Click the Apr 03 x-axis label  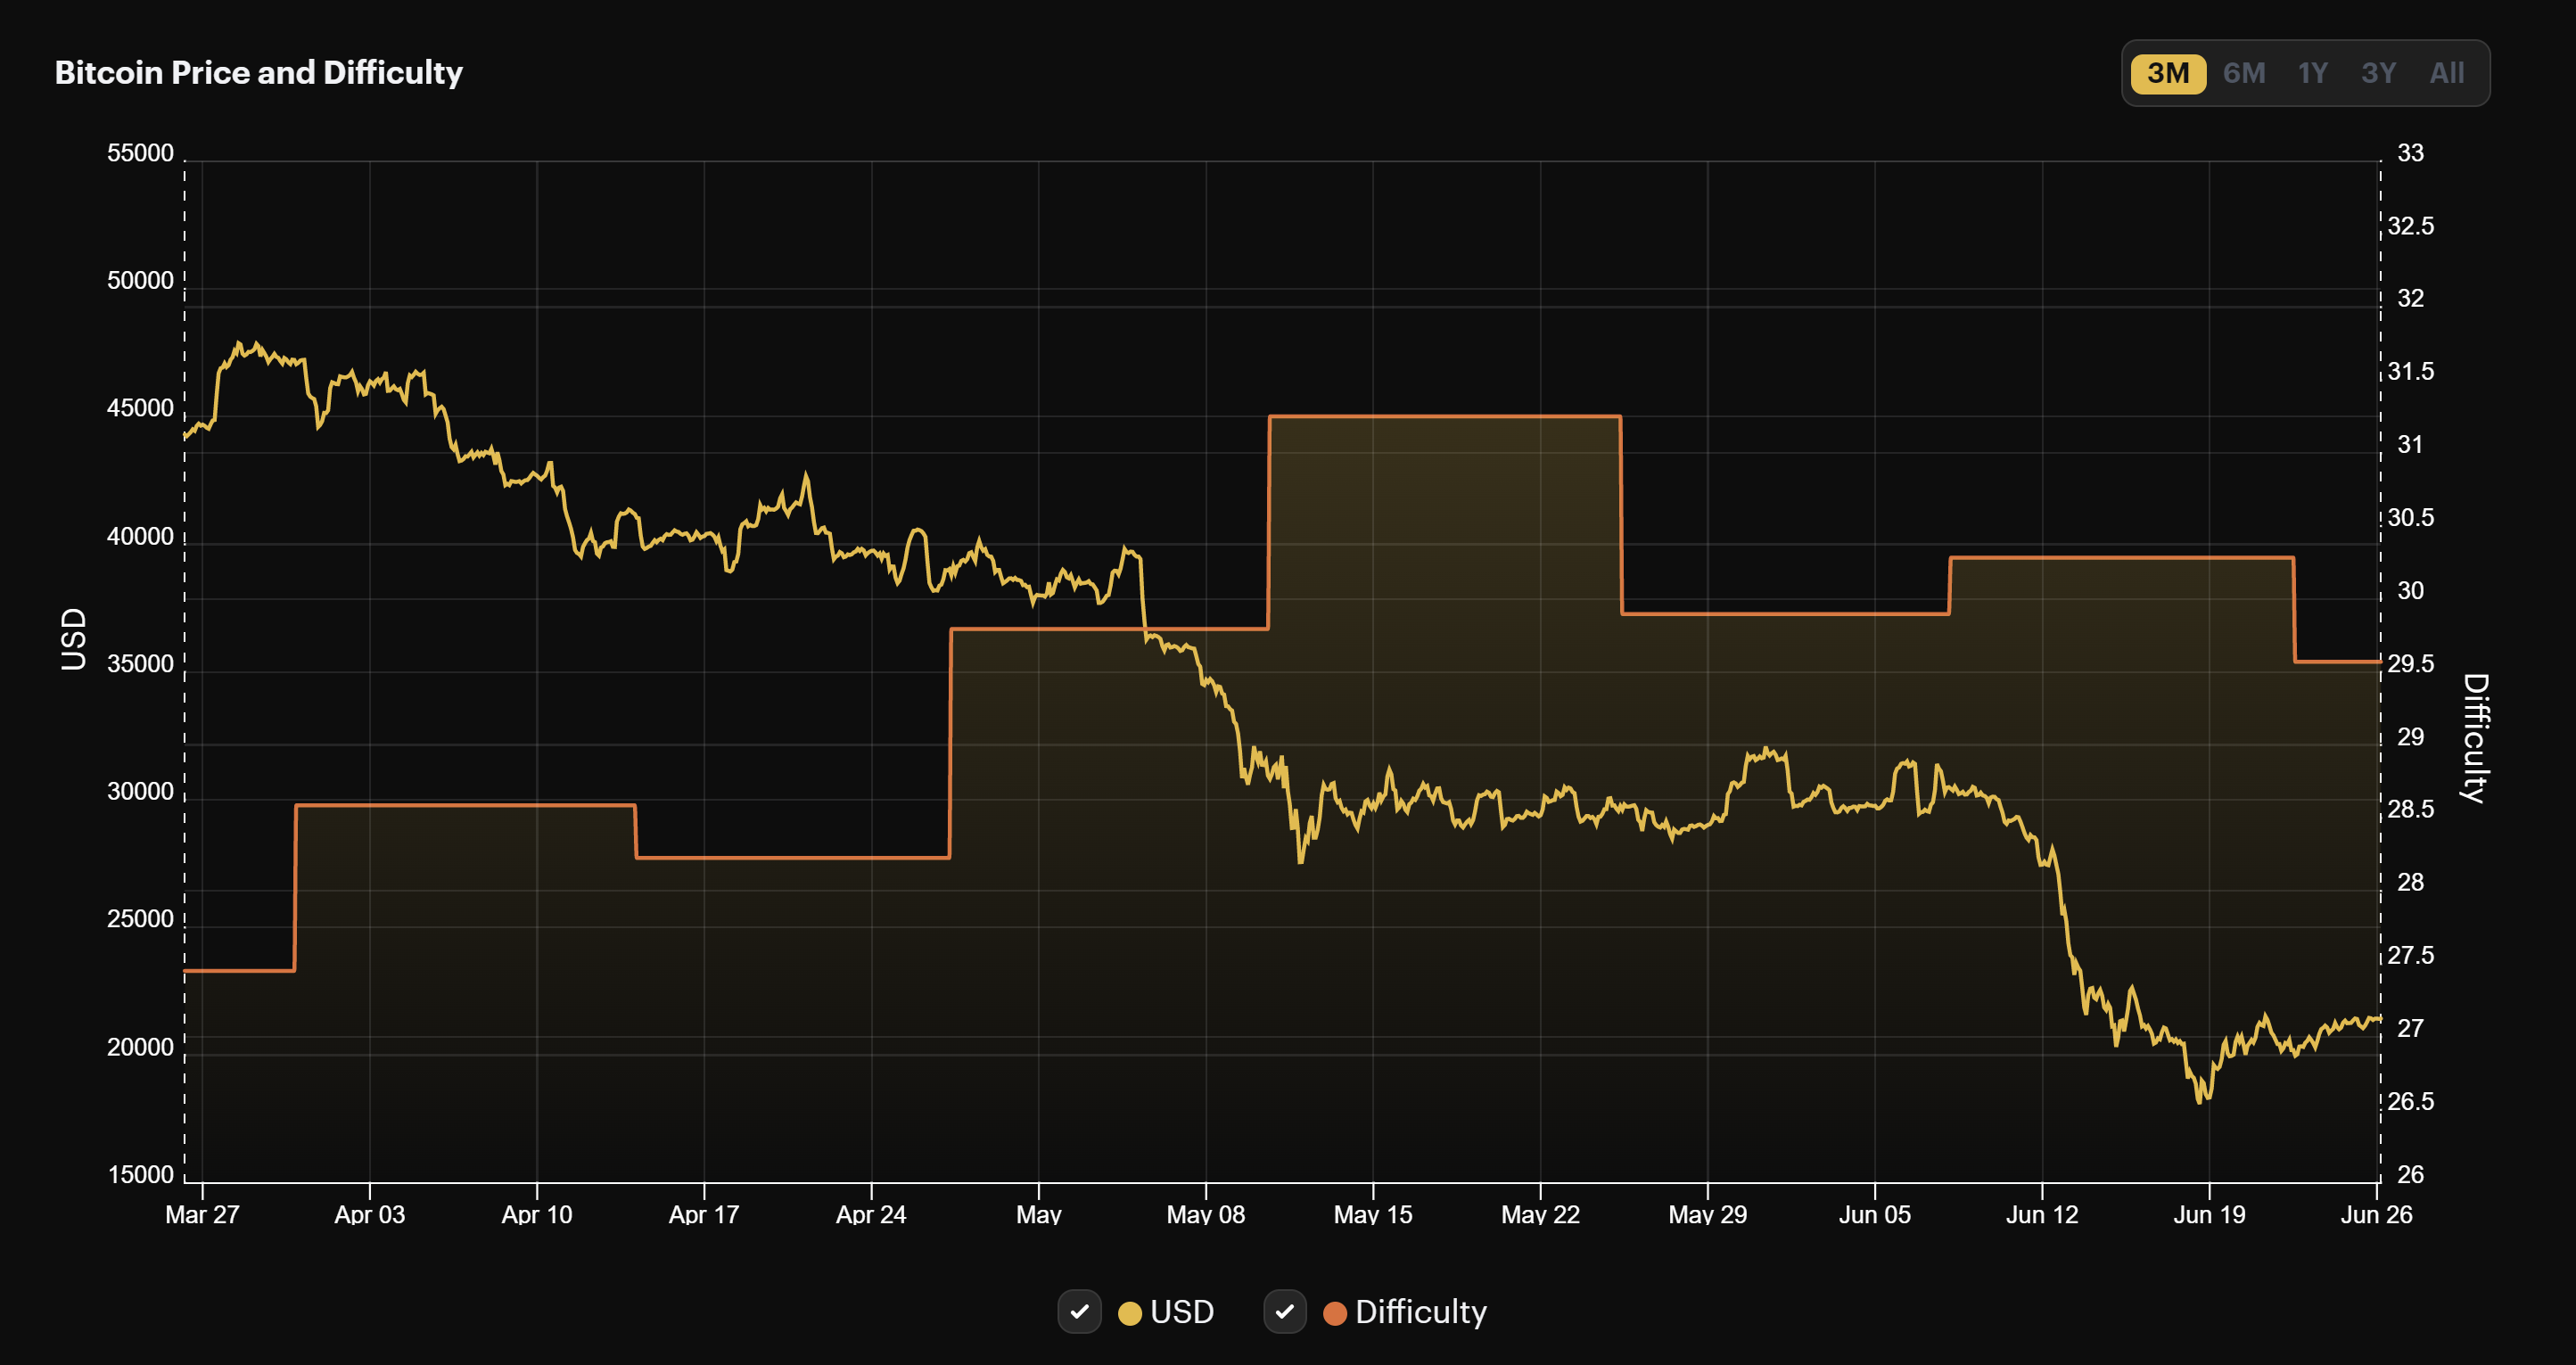tap(369, 1214)
